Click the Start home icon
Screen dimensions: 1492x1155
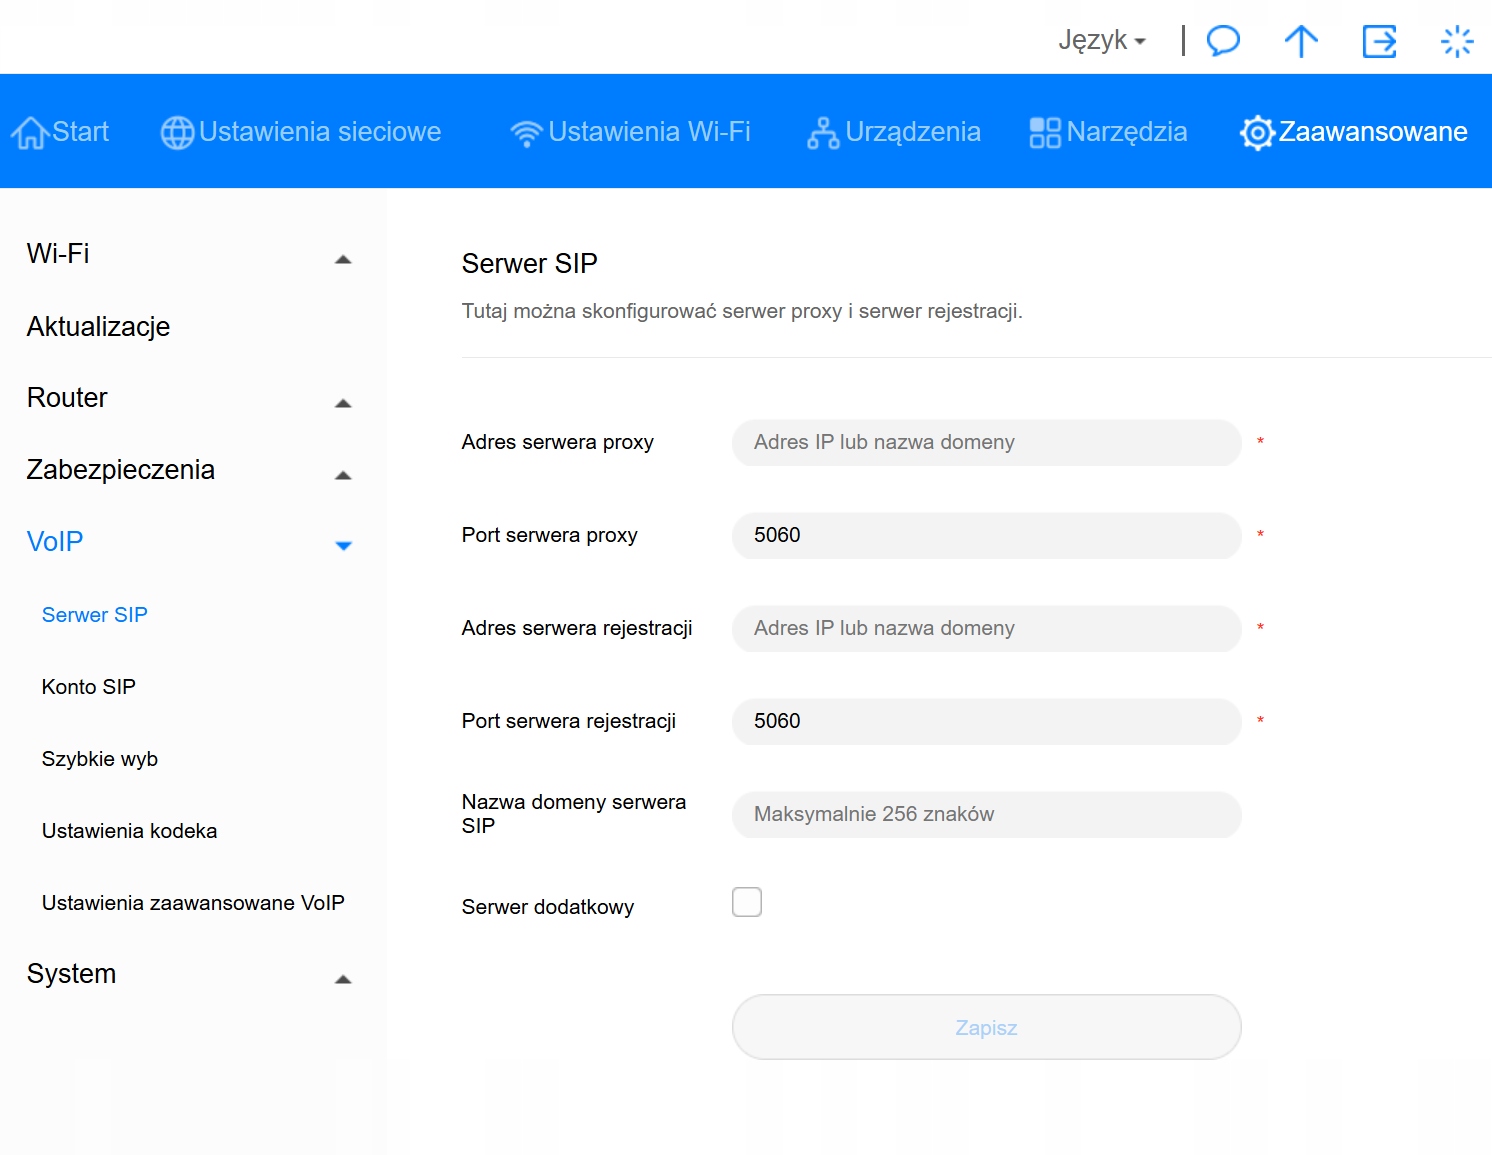pyautogui.click(x=29, y=132)
